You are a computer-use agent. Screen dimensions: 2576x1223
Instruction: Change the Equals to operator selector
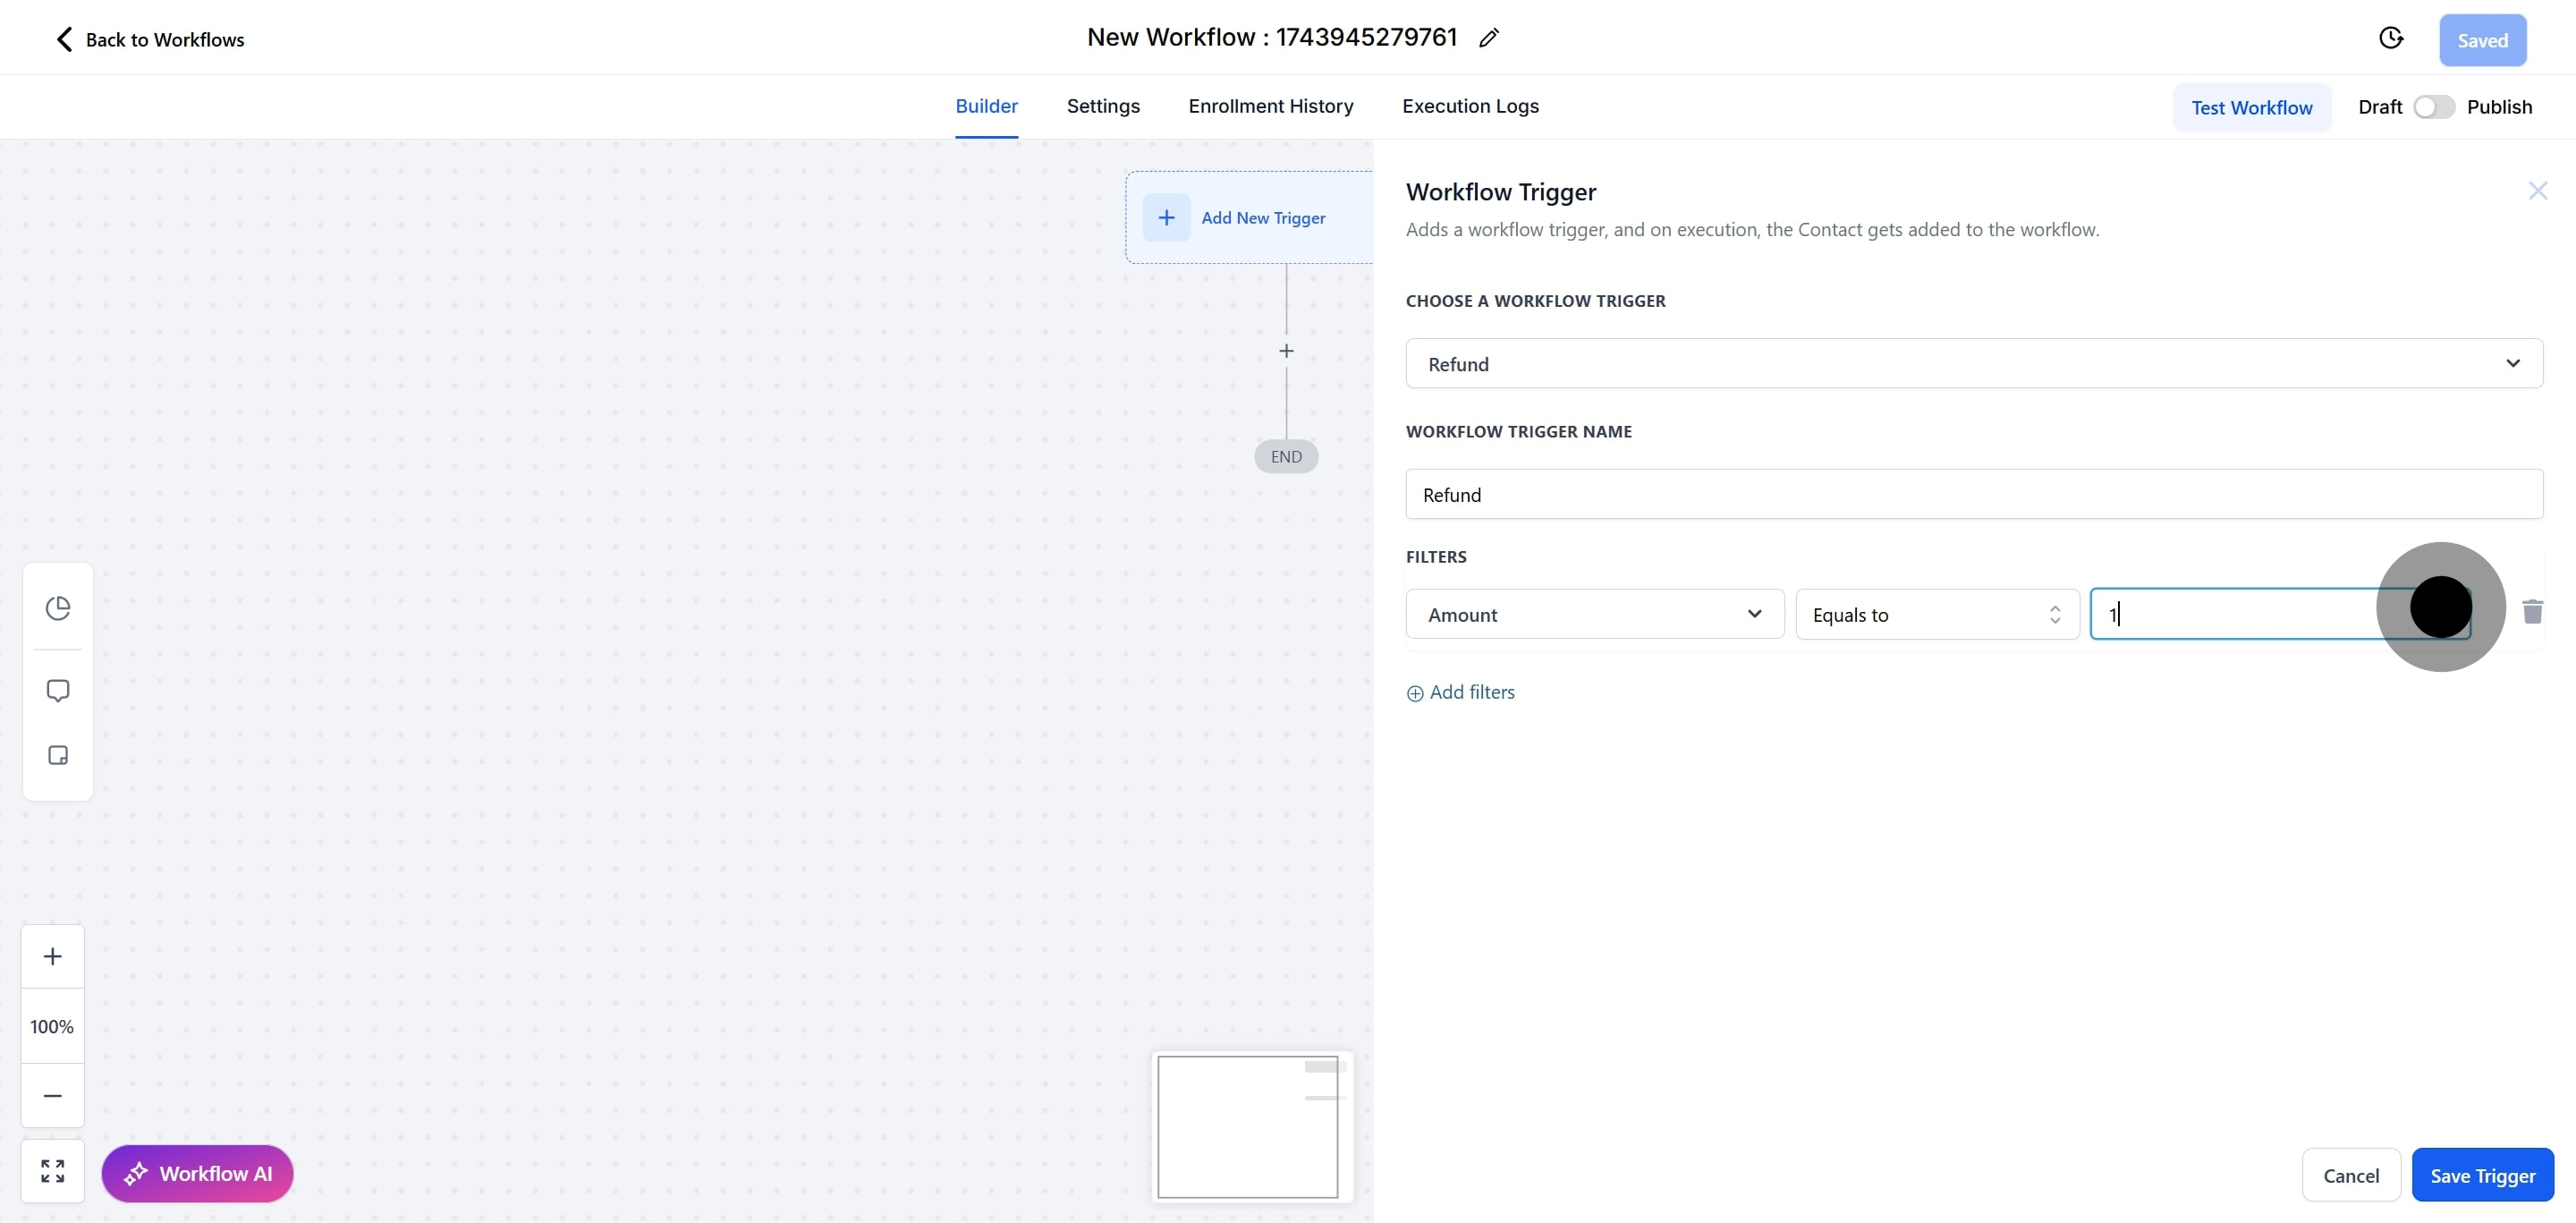1936,614
